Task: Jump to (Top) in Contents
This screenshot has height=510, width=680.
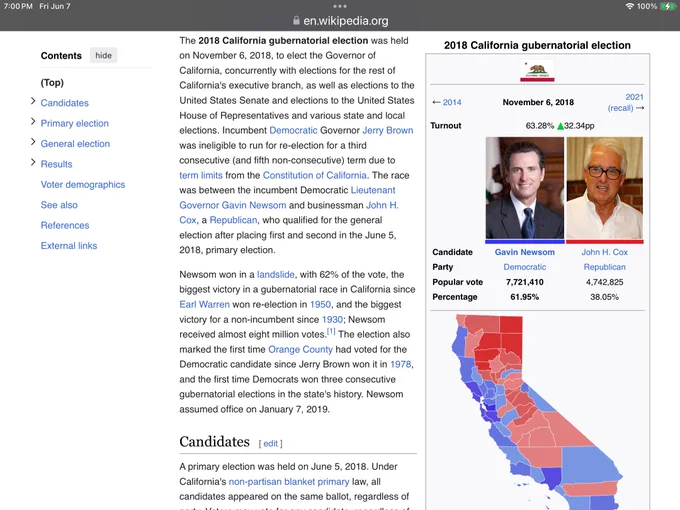Action: point(52,82)
